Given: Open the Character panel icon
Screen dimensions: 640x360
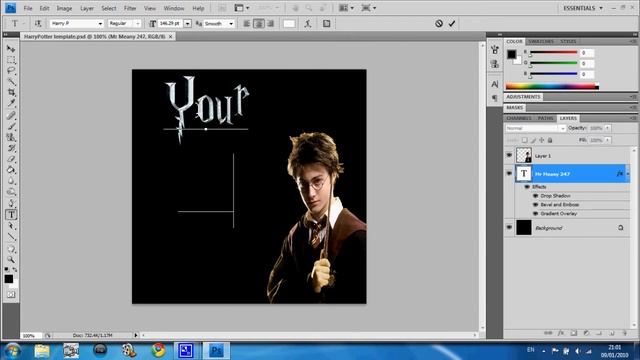Looking at the screenshot, I should click(495, 84).
